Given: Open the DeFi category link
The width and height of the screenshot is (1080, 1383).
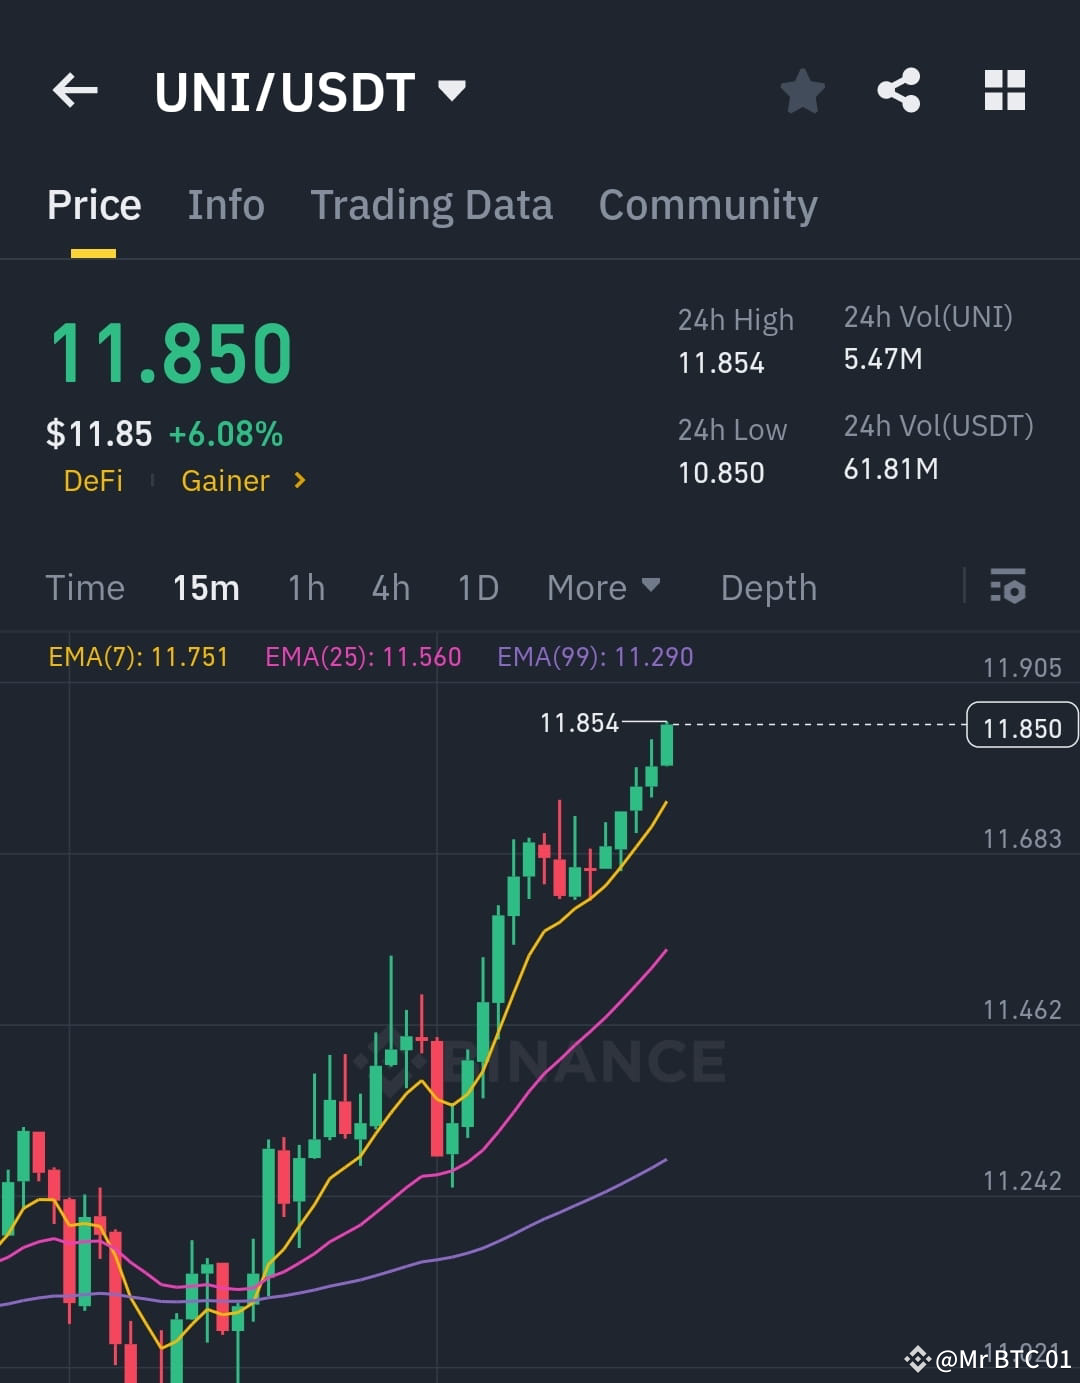Looking at the screenshot, I should point(93,481).
